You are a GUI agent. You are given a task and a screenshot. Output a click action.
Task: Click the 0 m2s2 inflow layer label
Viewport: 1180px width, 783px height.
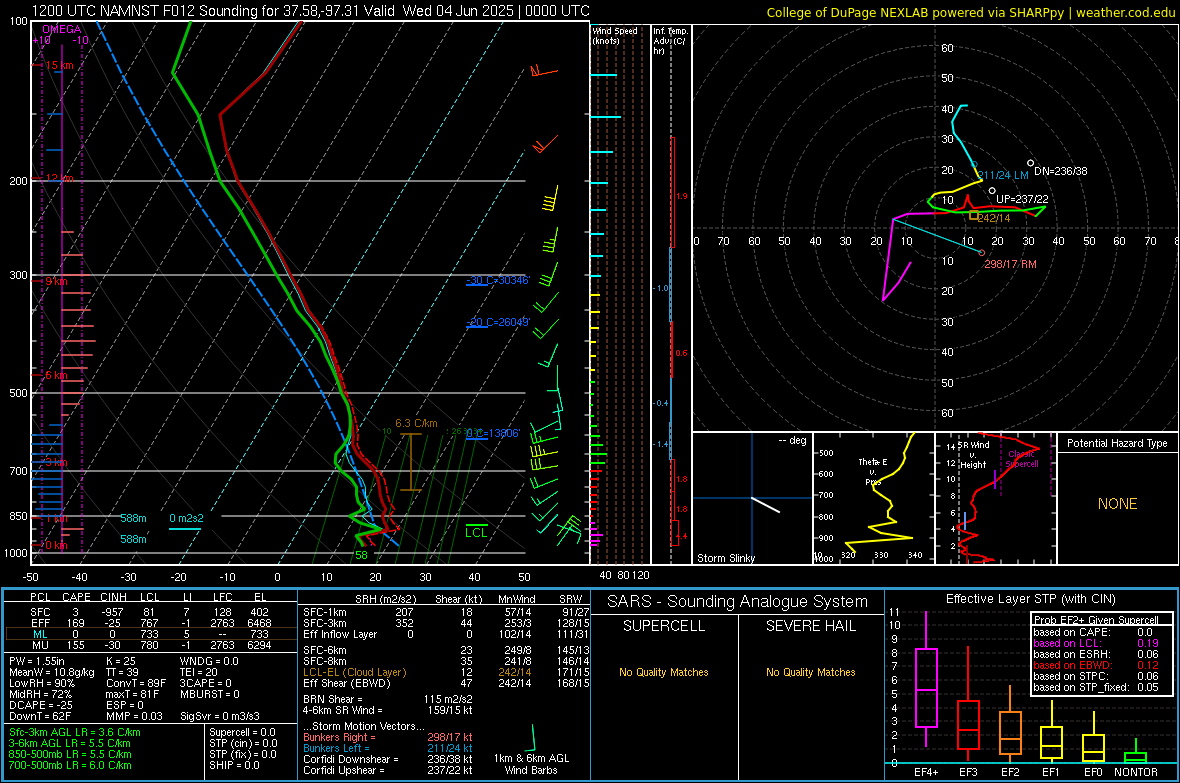click(186, 518)
